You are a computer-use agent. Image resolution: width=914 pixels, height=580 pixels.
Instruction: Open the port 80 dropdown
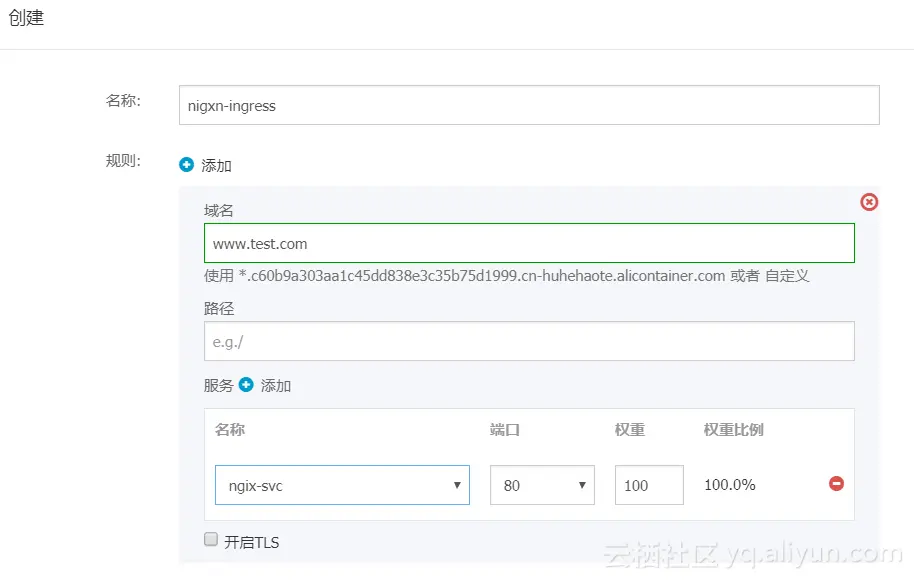pyautogui.click(x=542, y=485)
